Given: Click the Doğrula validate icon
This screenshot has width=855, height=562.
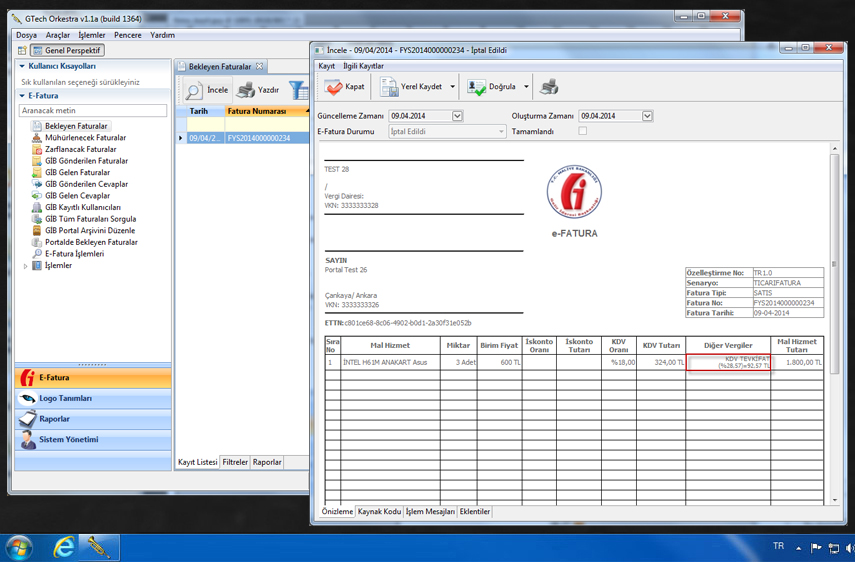Looking at the screenshot, I should tap(477, 88).
